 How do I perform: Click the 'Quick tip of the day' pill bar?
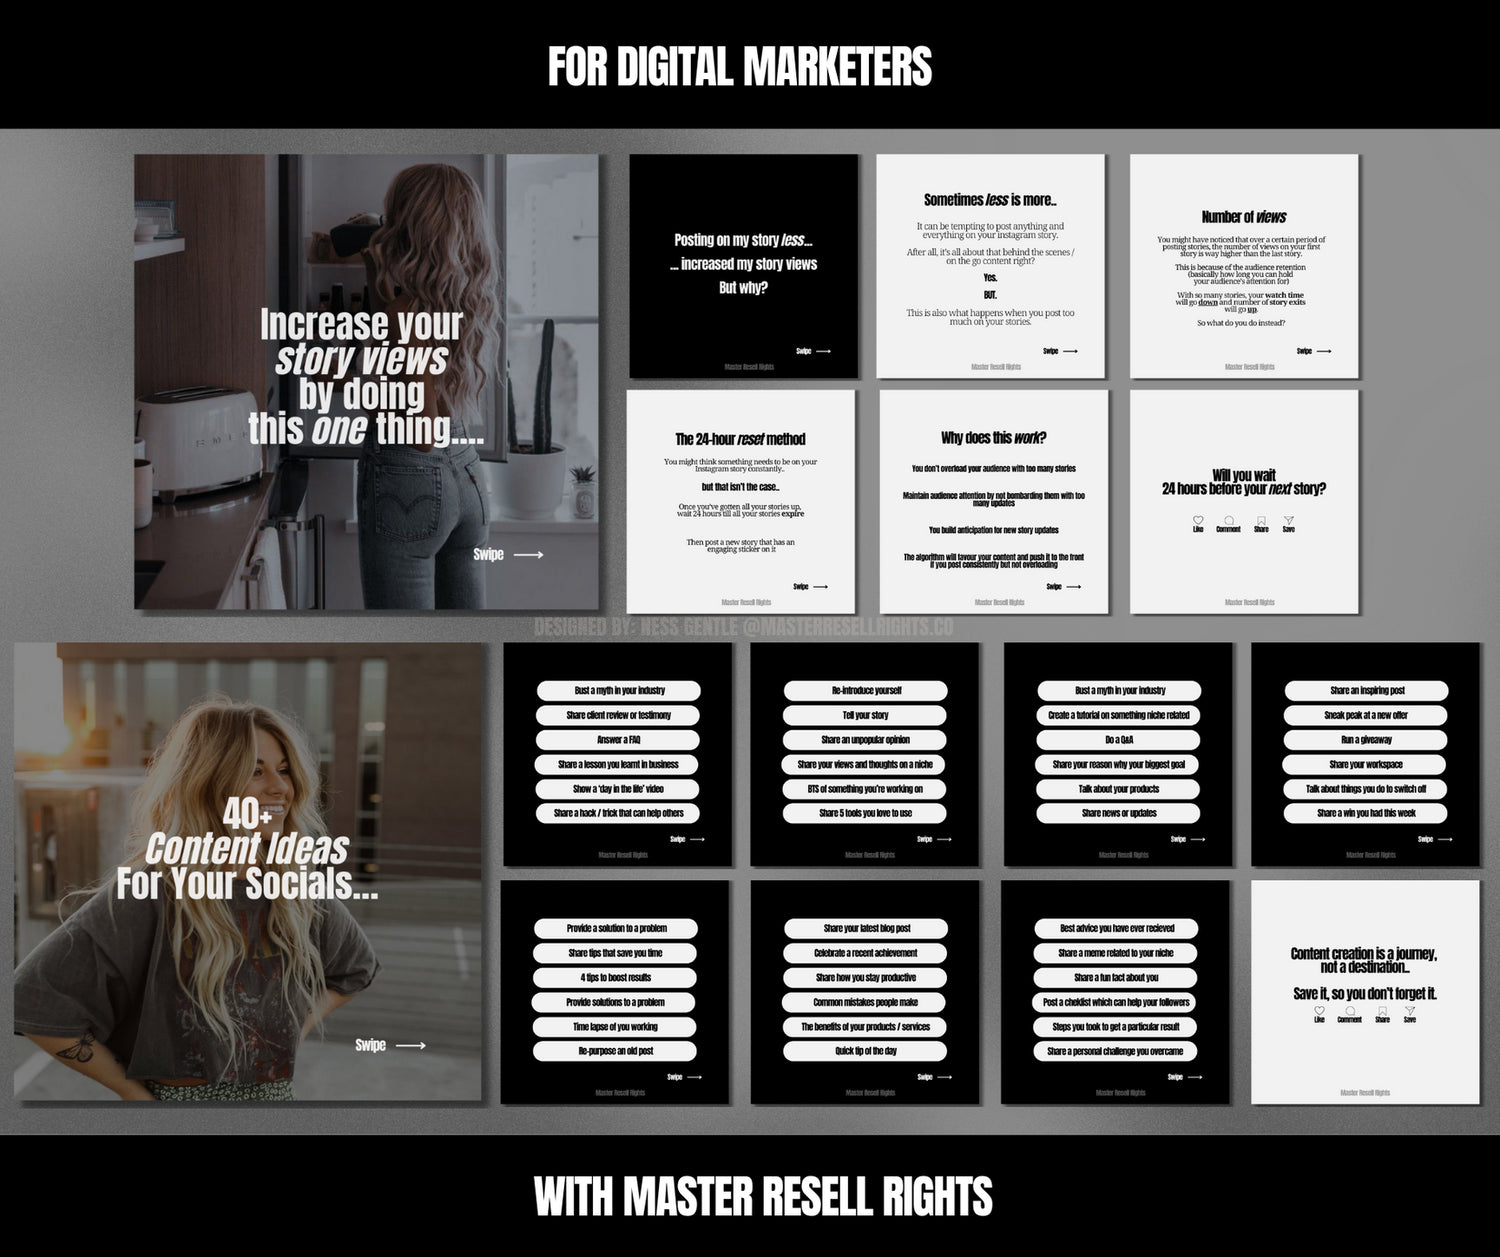point(868,1050)
